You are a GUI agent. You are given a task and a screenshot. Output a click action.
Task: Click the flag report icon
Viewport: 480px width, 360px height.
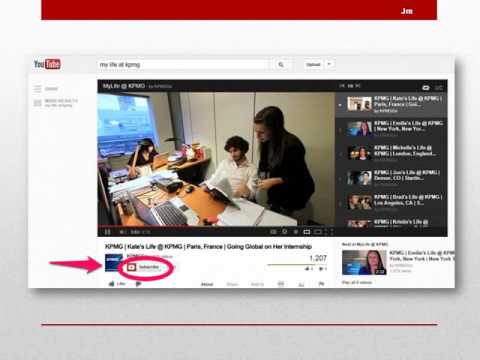click(321, 284)
